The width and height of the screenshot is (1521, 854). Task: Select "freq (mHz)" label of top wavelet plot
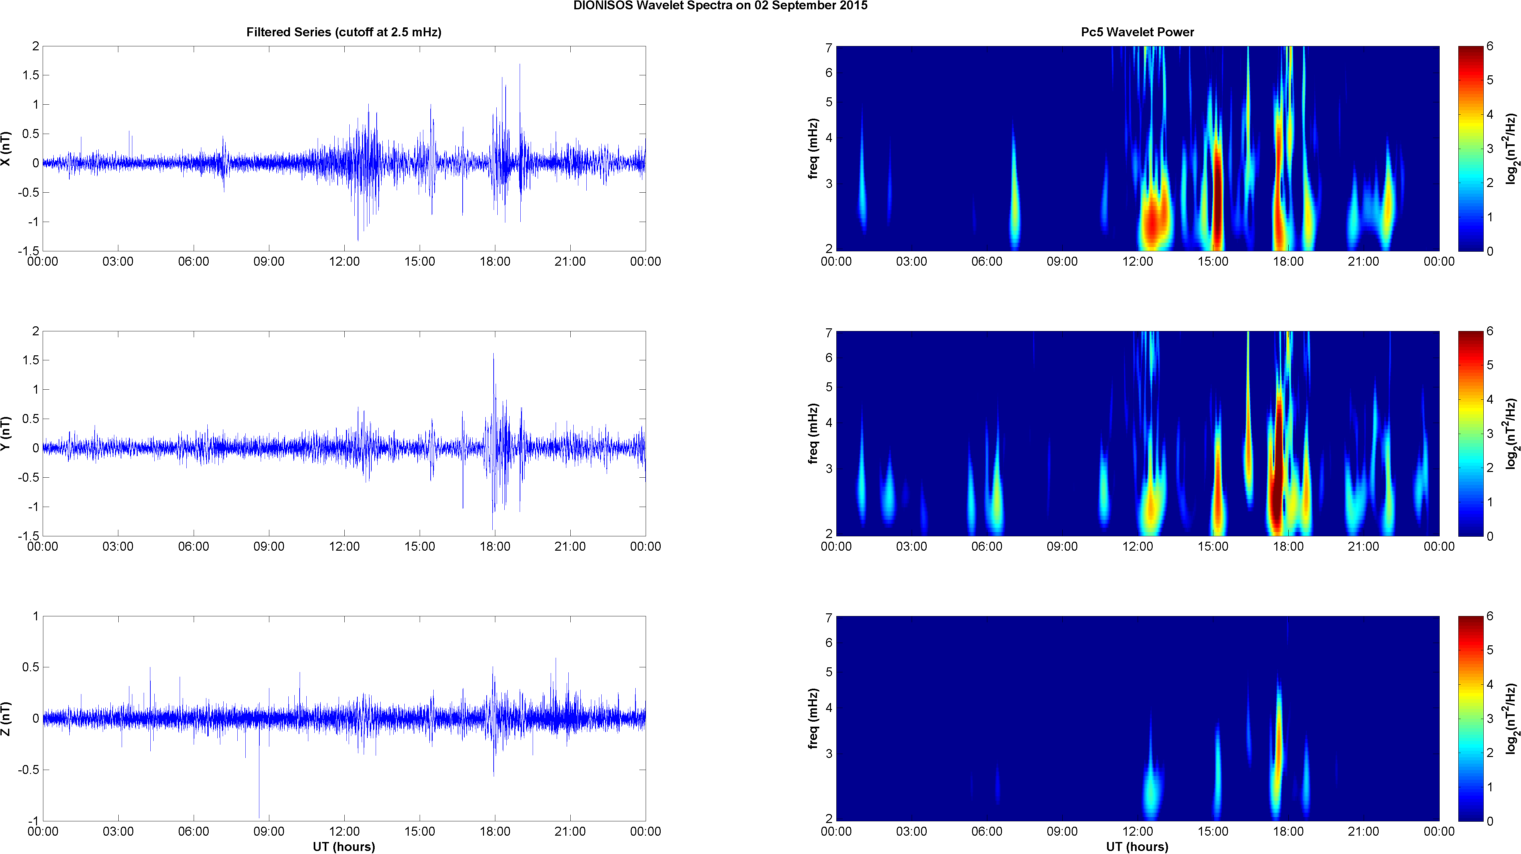(x=814, y=148)
